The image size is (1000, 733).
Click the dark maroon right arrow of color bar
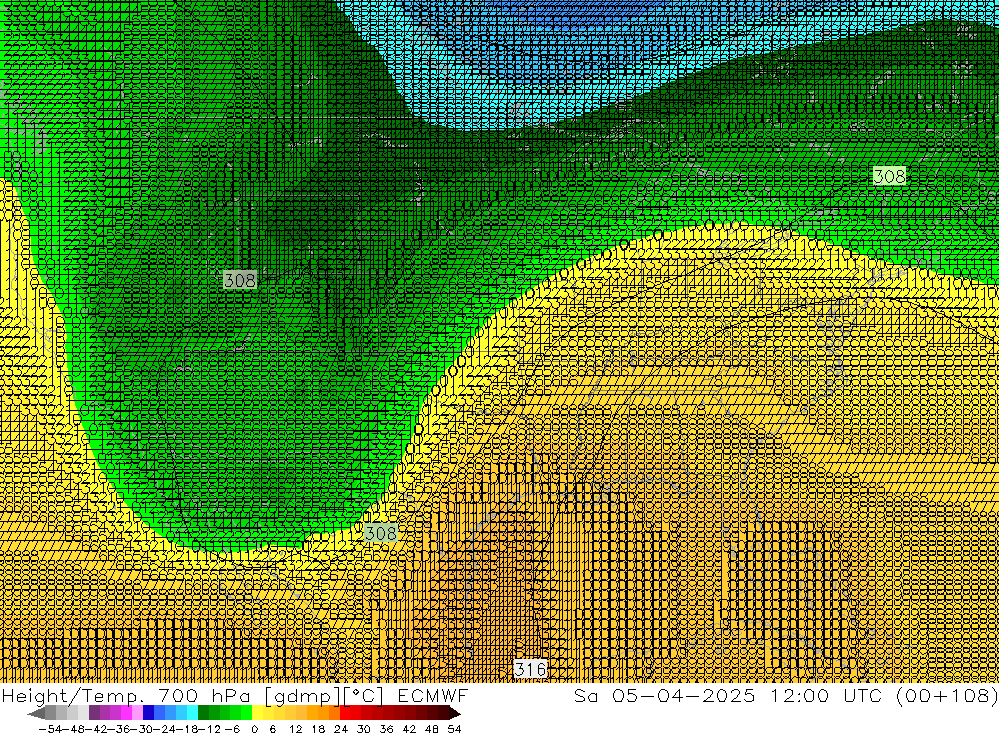click(455, 713)
